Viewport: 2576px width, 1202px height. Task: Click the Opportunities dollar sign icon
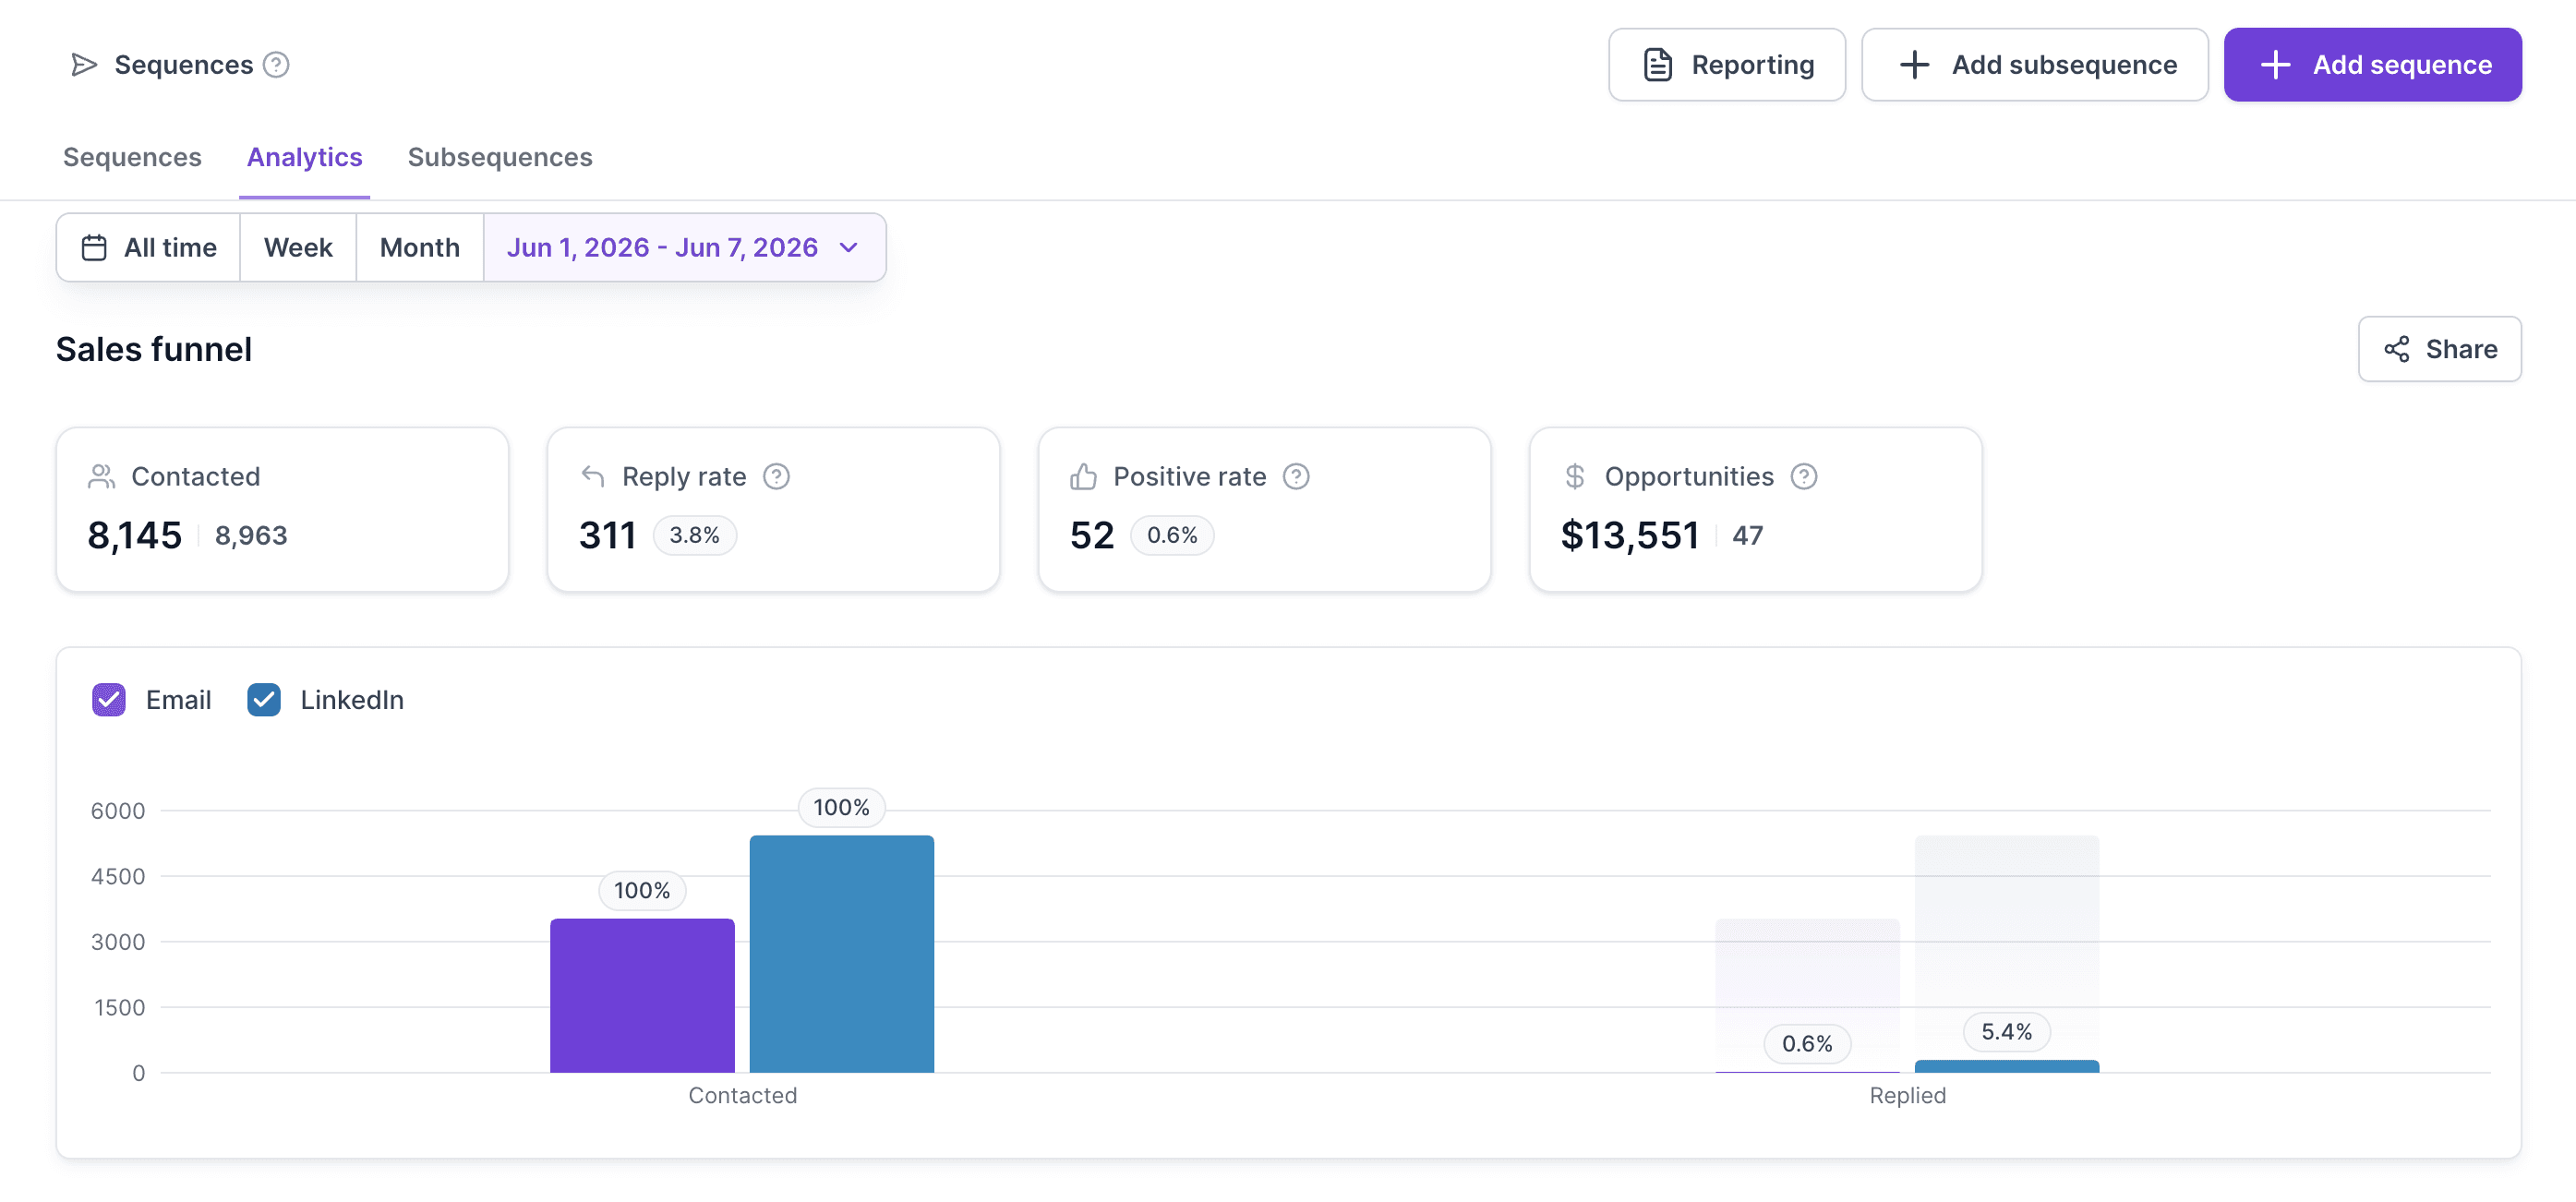click(x=1574, y=476)
